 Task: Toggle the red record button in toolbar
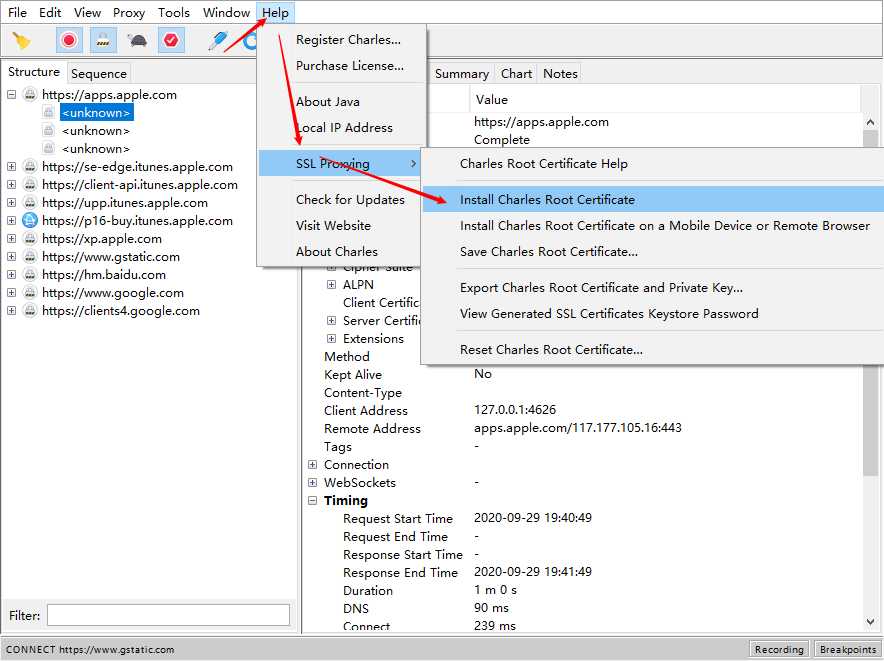[x=69, y=41]
